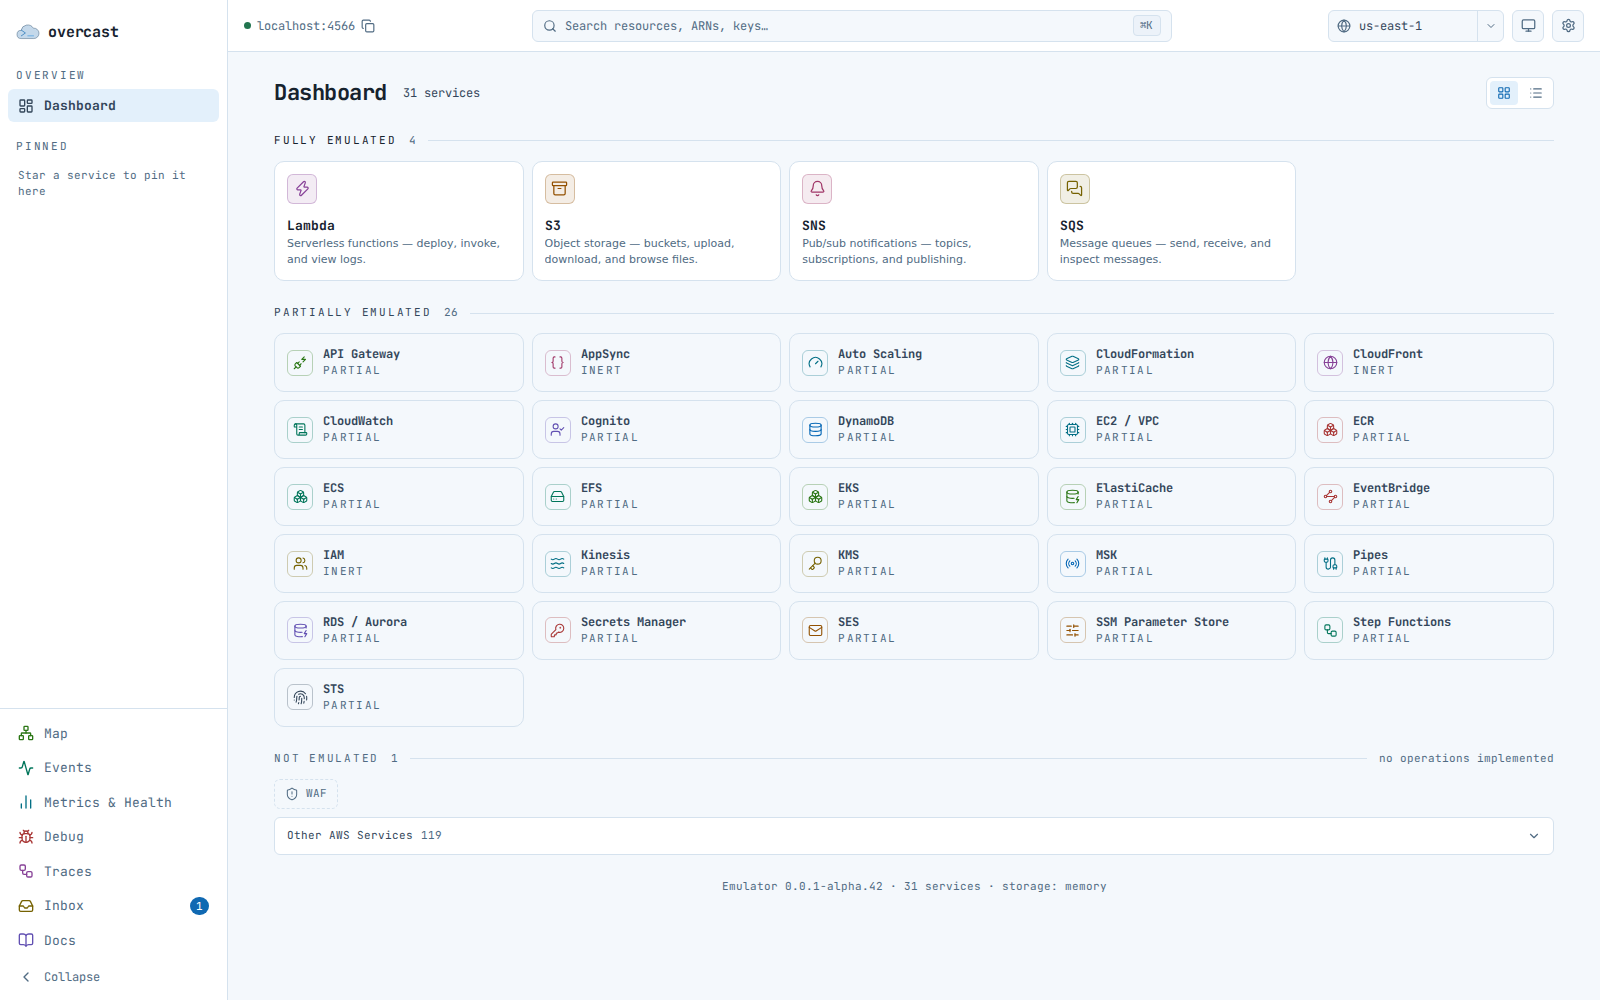Click 'PARTIAL' status under Step Functions

pyautogui.click(x=1381, y=639)
